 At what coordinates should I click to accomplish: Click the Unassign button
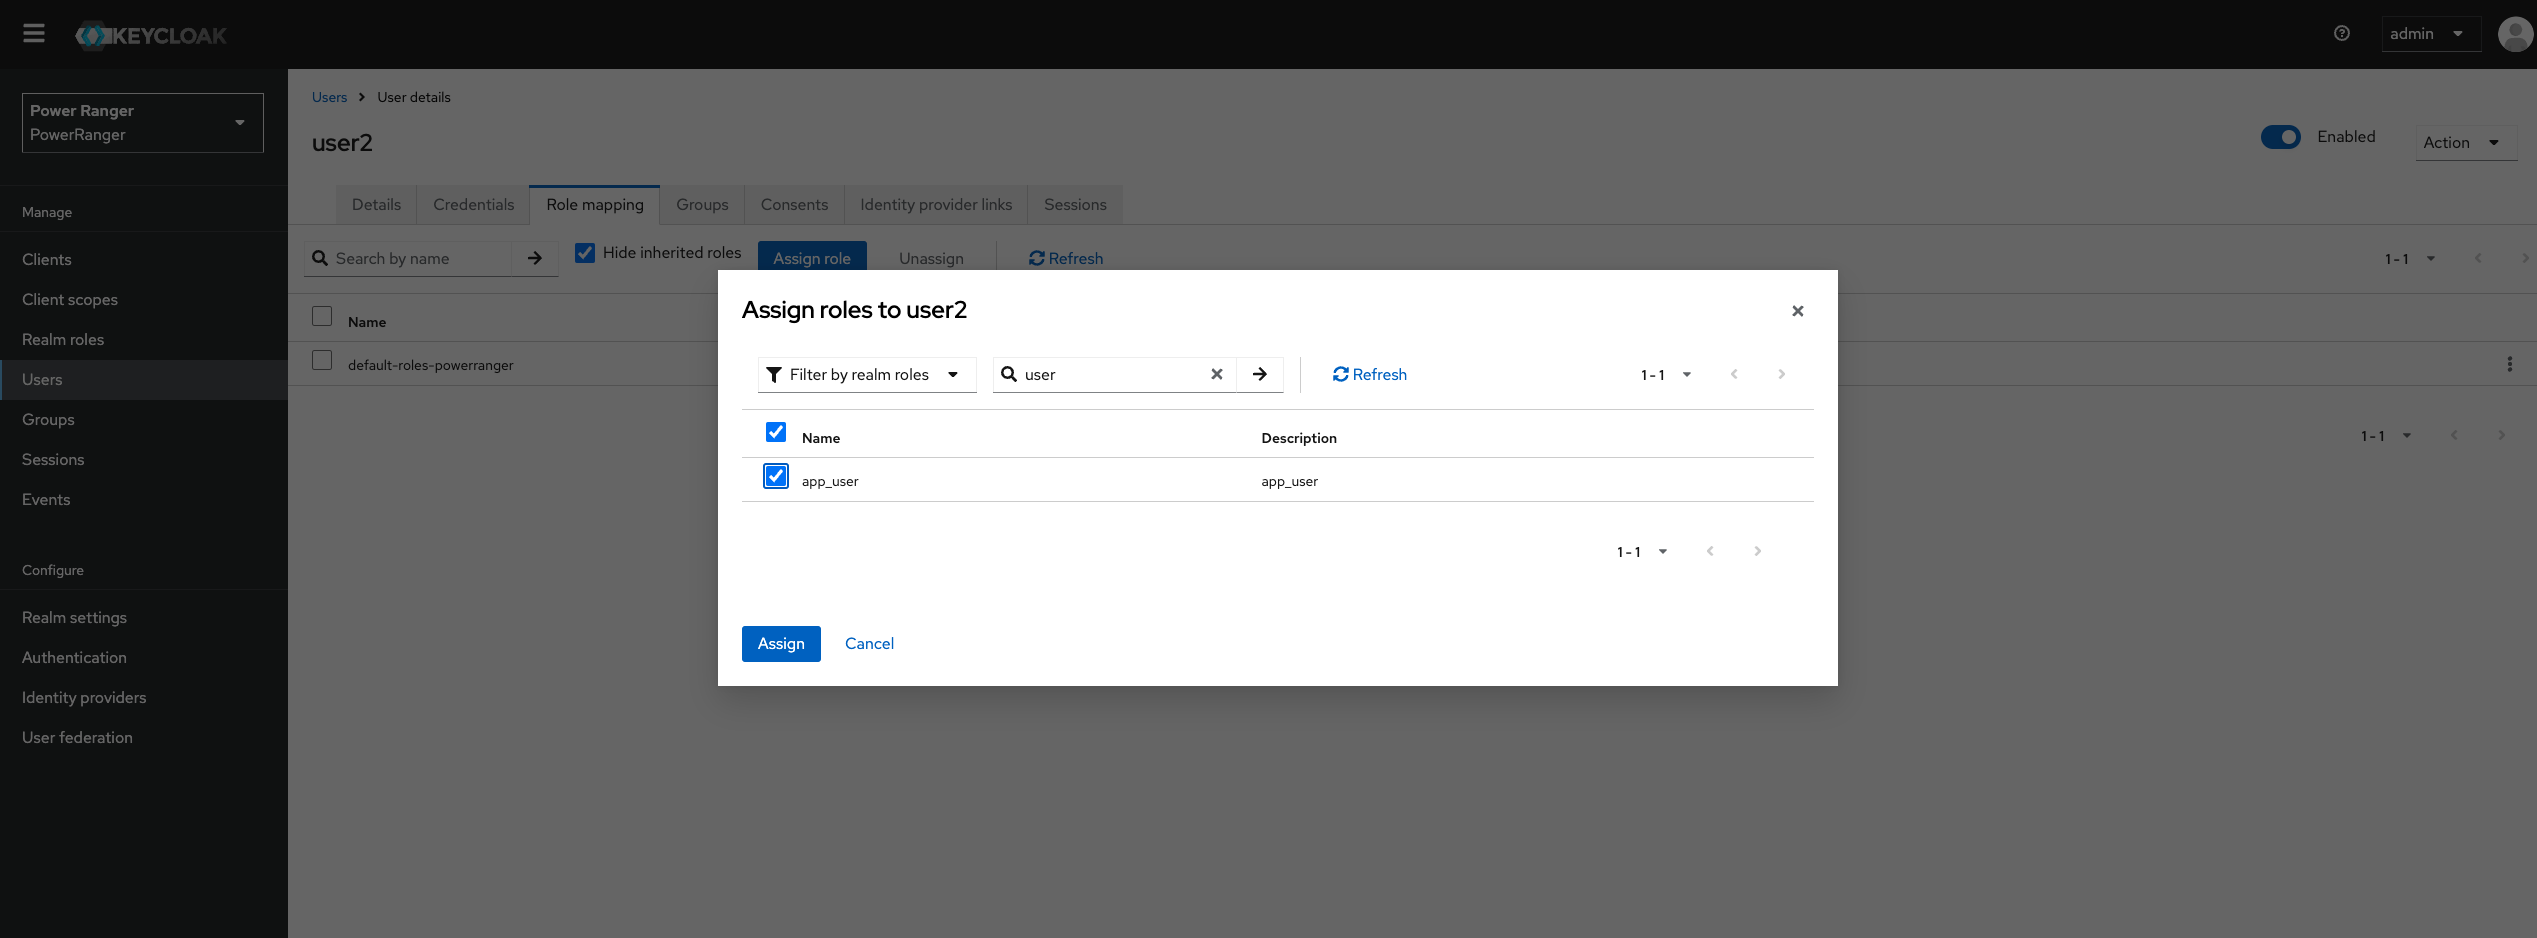click(x=931, y=258)
